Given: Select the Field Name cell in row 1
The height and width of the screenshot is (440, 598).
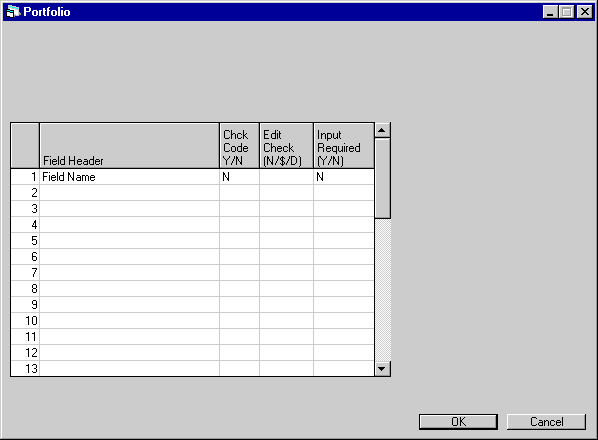Looking at the screenshot, I should [129, 177].
